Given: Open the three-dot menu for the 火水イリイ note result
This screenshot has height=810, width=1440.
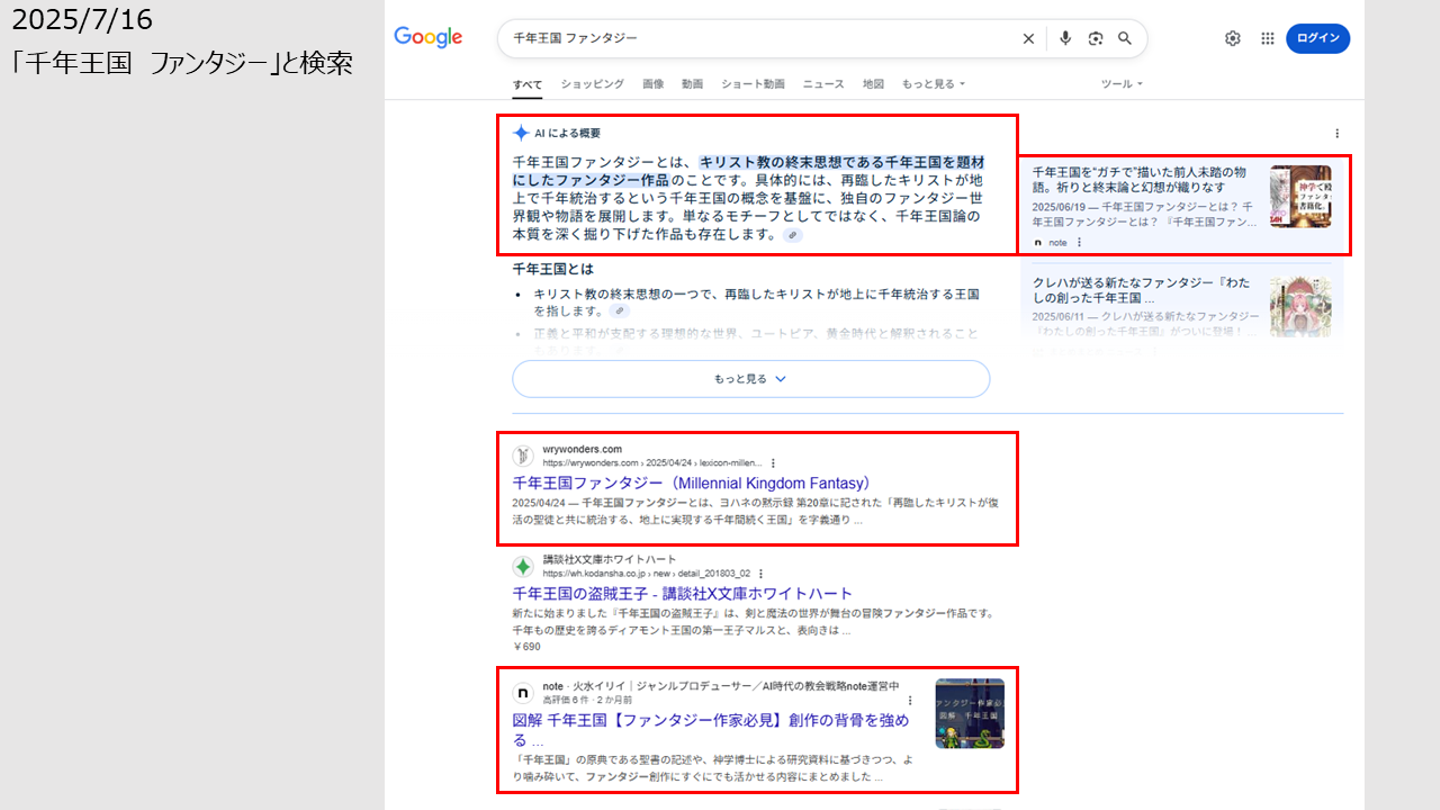Looking at the screenshot, I should point(910,700).
